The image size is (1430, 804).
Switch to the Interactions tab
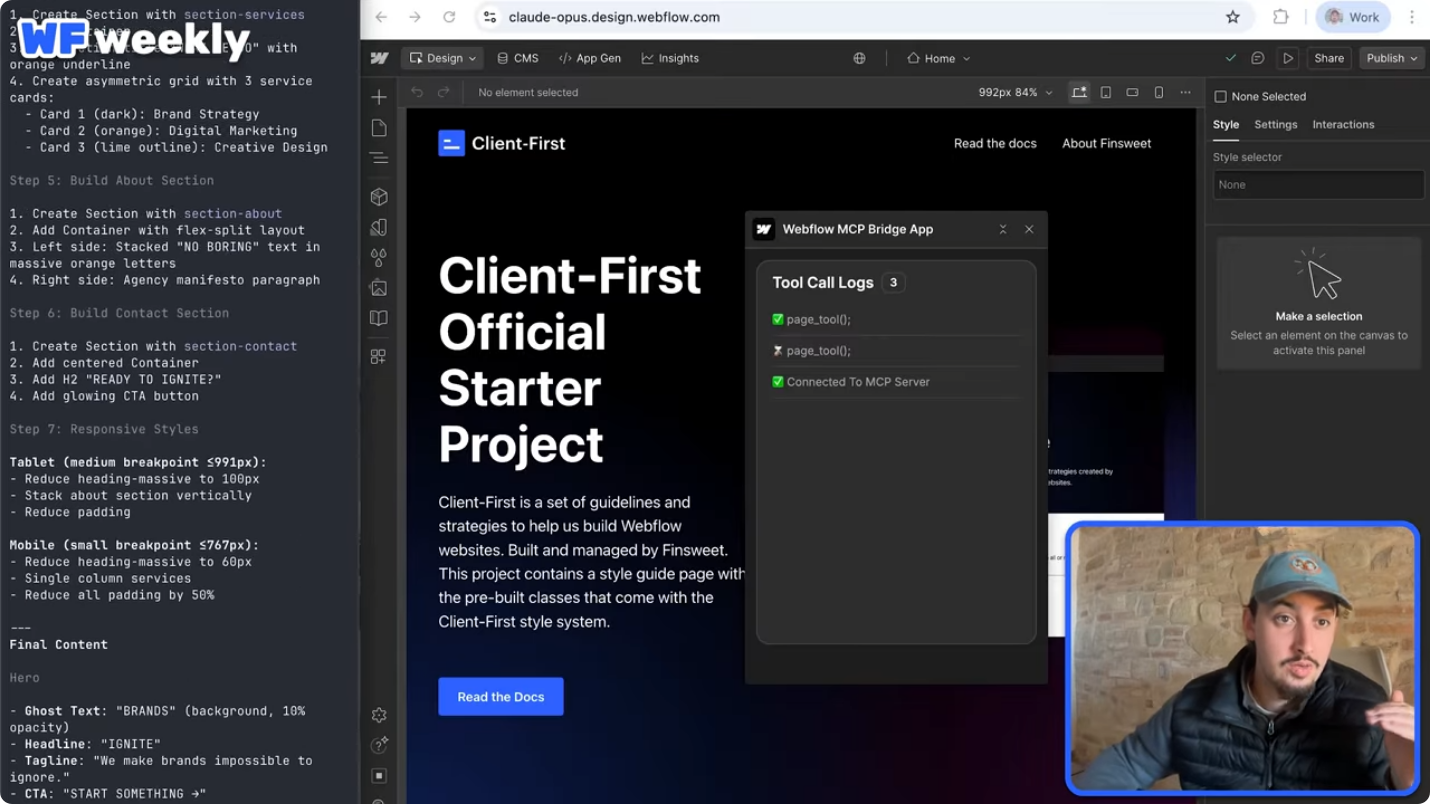[x=1343, y=125]
